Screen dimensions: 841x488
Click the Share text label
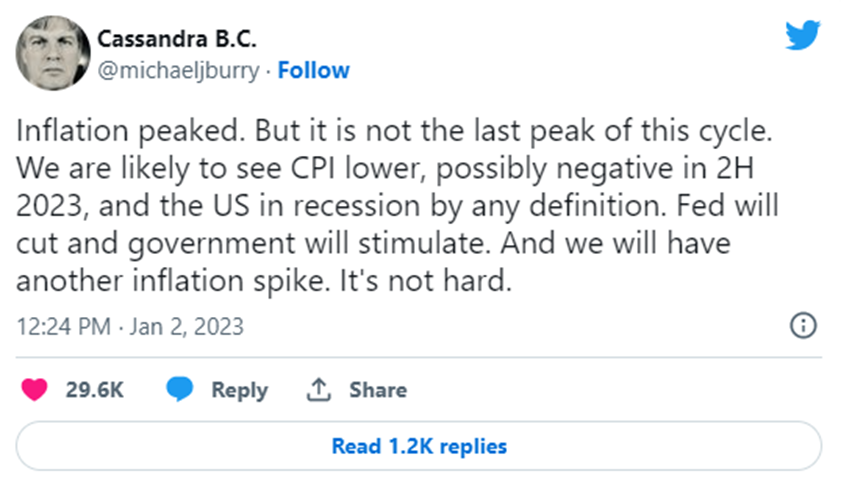pyautogui.click(x=377, y=390)
